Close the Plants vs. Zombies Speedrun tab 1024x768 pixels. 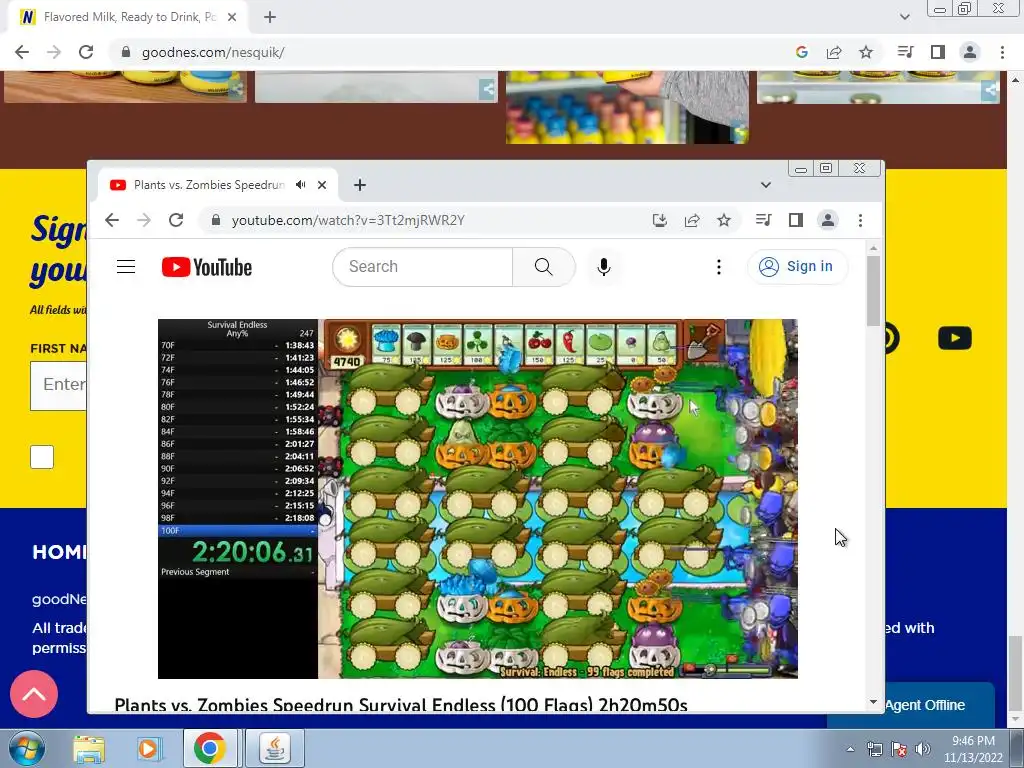[322, 185]
